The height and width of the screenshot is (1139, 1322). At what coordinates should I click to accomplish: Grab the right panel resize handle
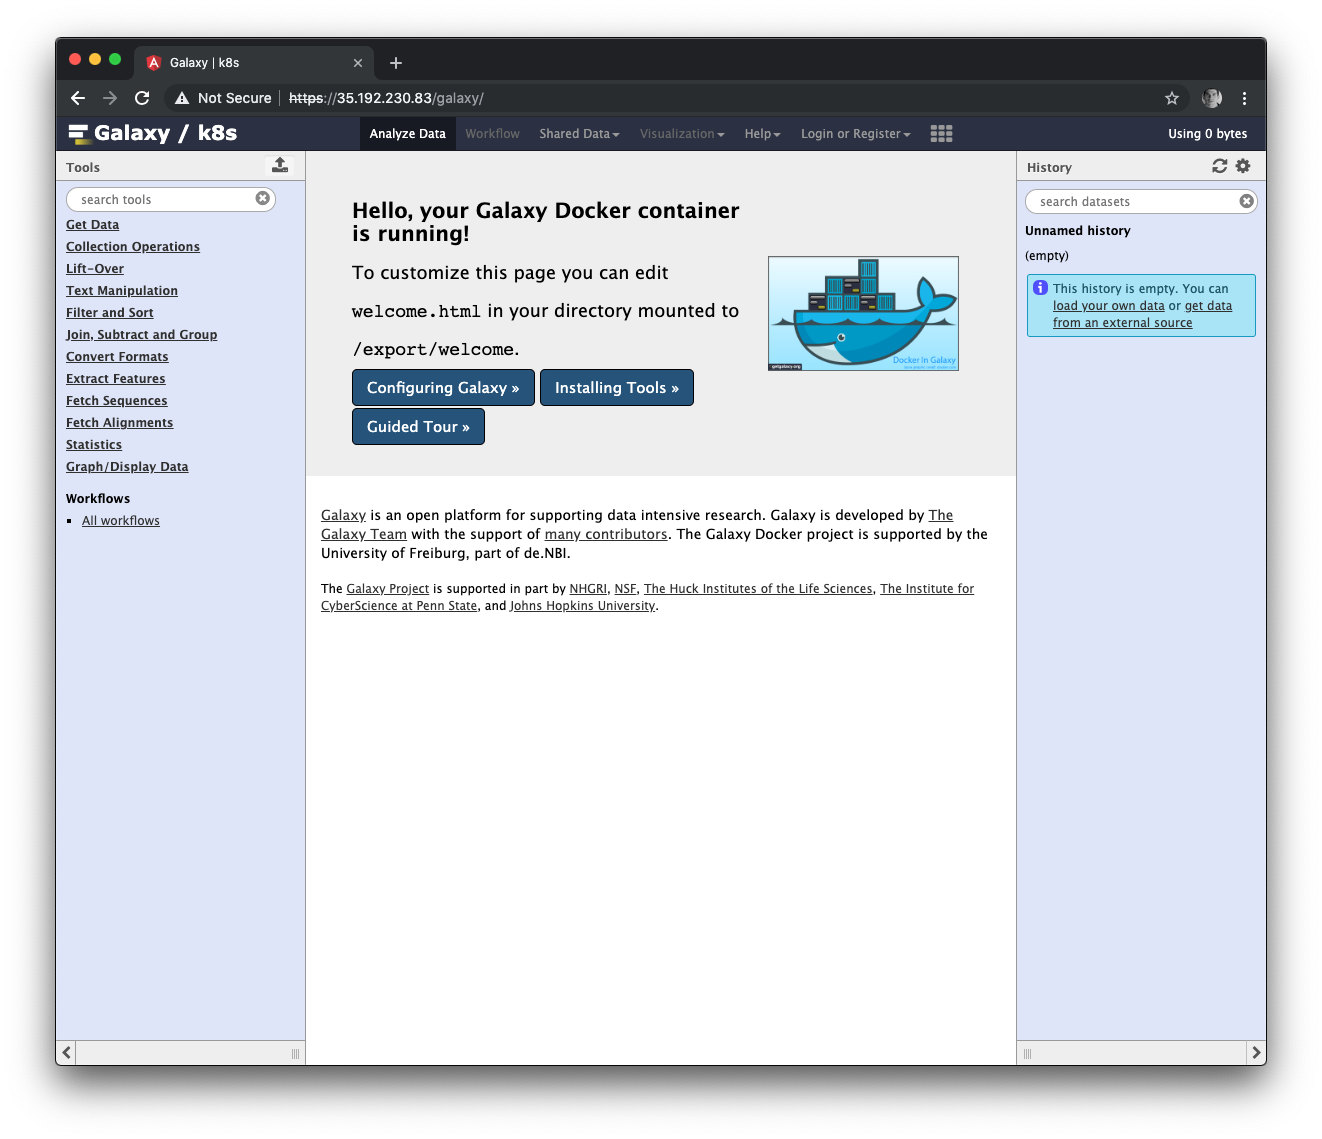1027,1053
